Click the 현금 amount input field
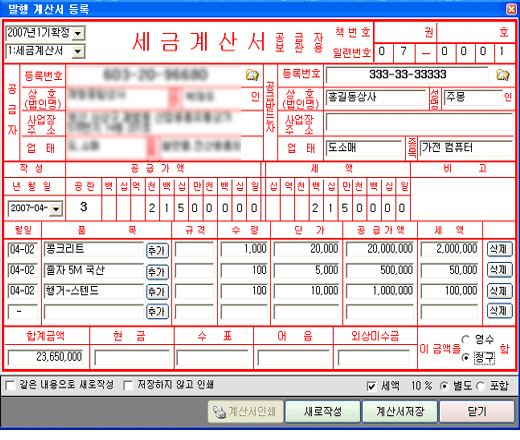 pos(132,358)
